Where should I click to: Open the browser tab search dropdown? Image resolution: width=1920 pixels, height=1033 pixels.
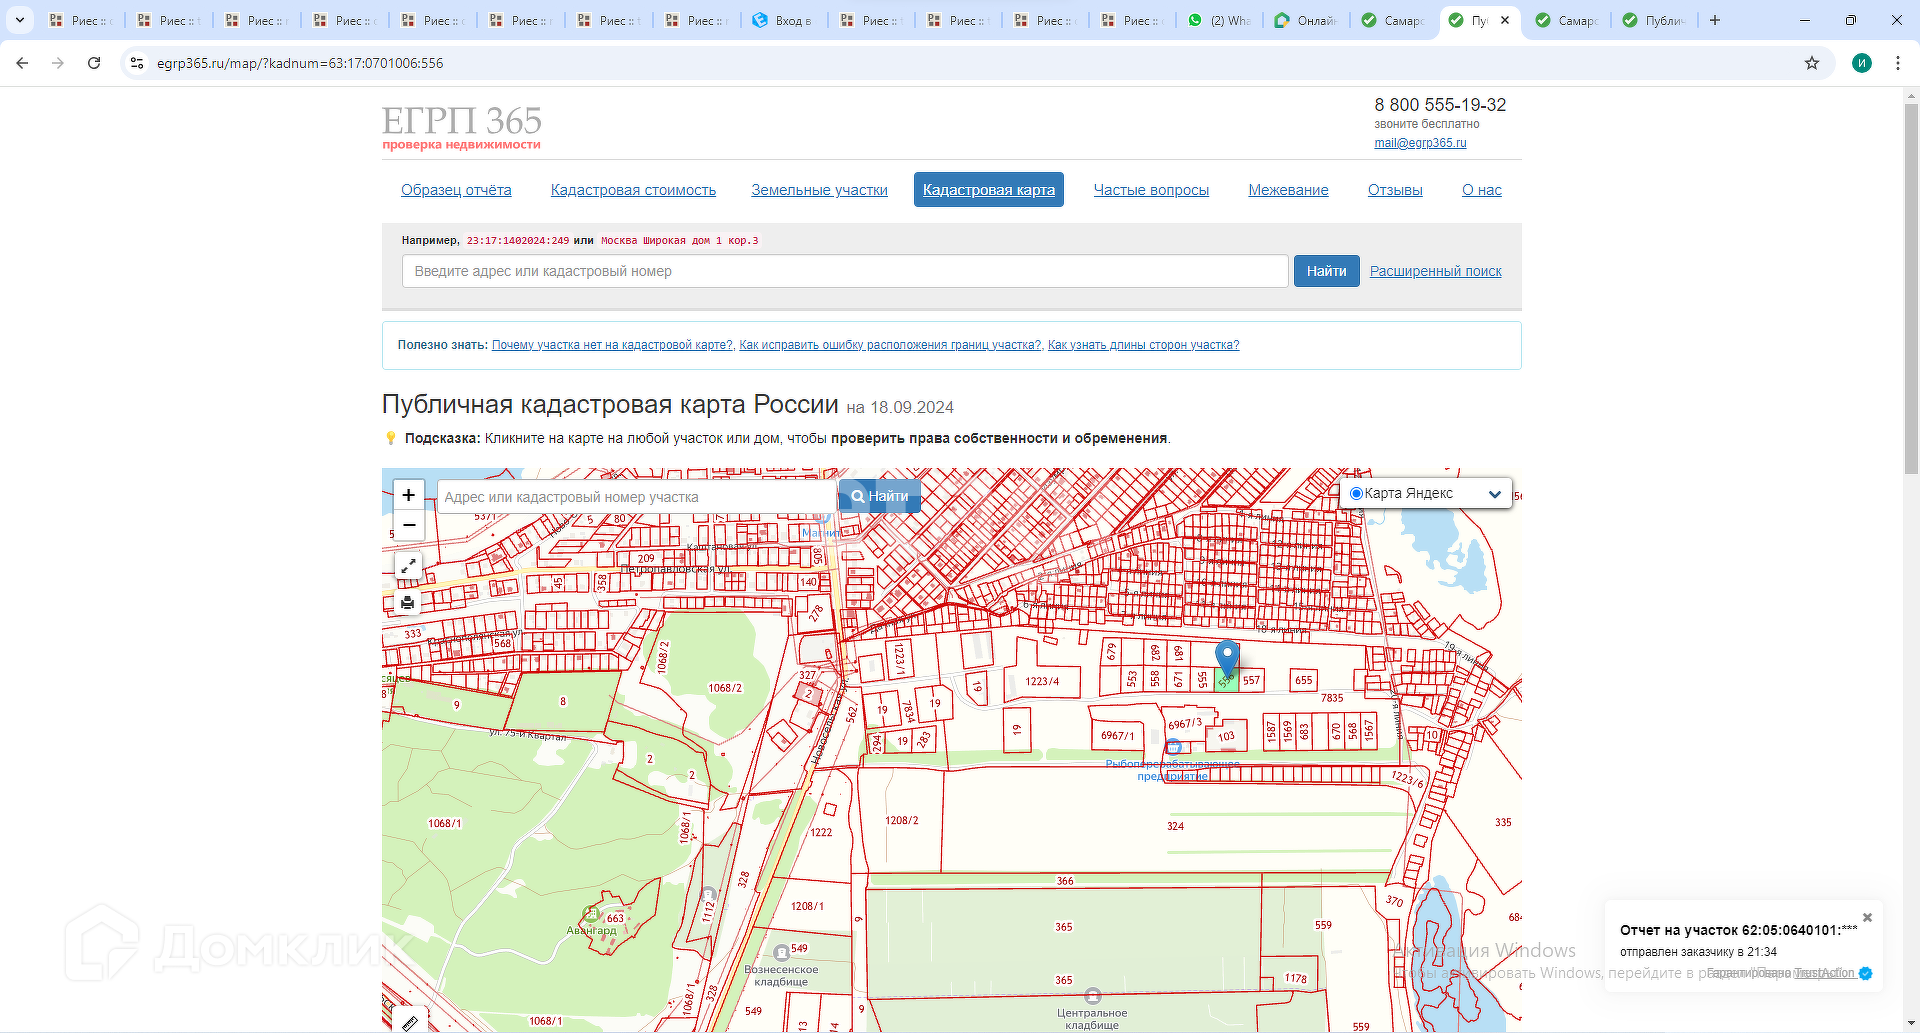click(19, 20)
